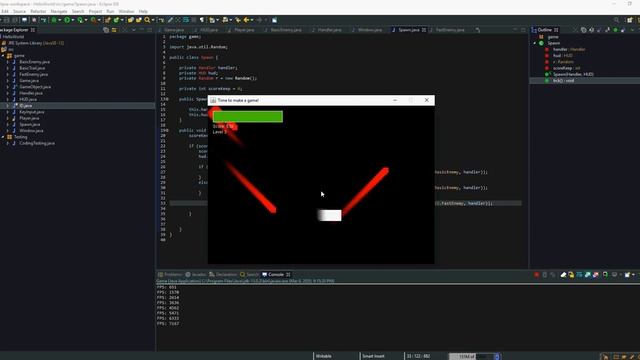Expand the Player.java tree node arrow

tap(7, 118)
